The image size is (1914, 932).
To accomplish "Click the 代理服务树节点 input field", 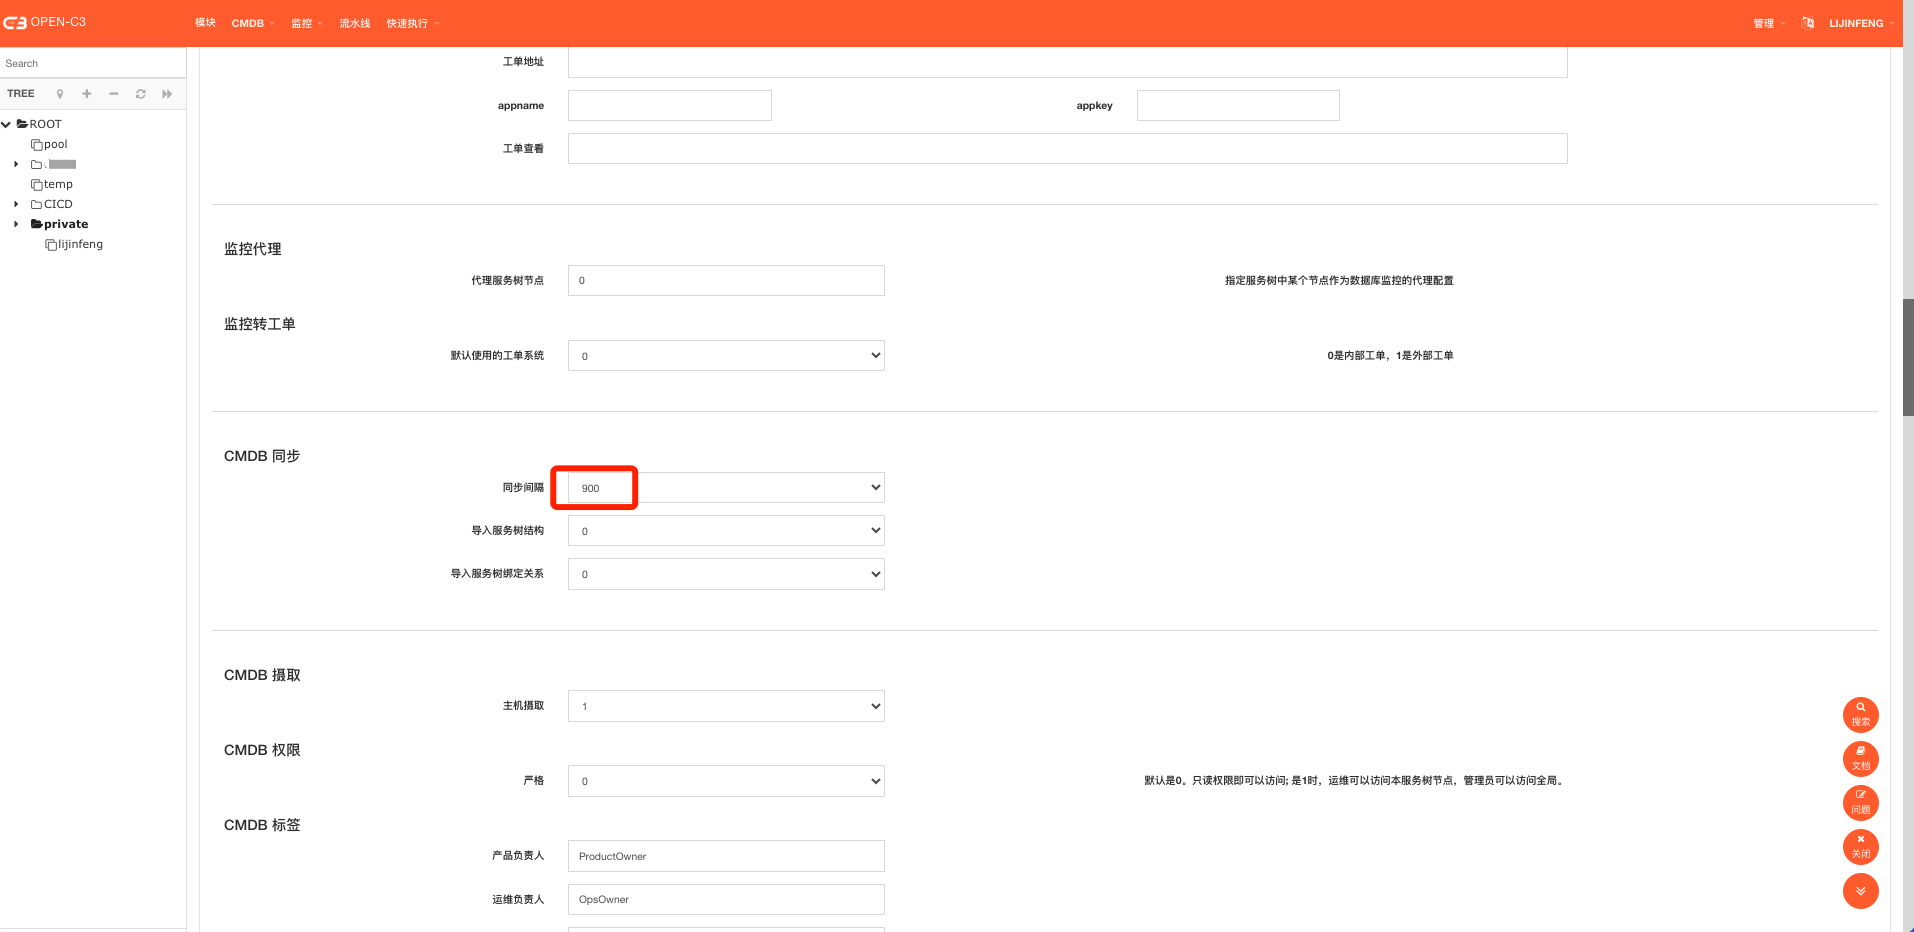I will pos(726,280).
